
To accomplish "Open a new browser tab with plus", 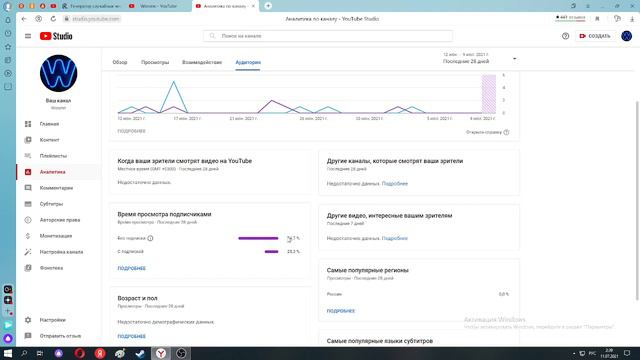I will pyautogui.click(x=268, y=6).
